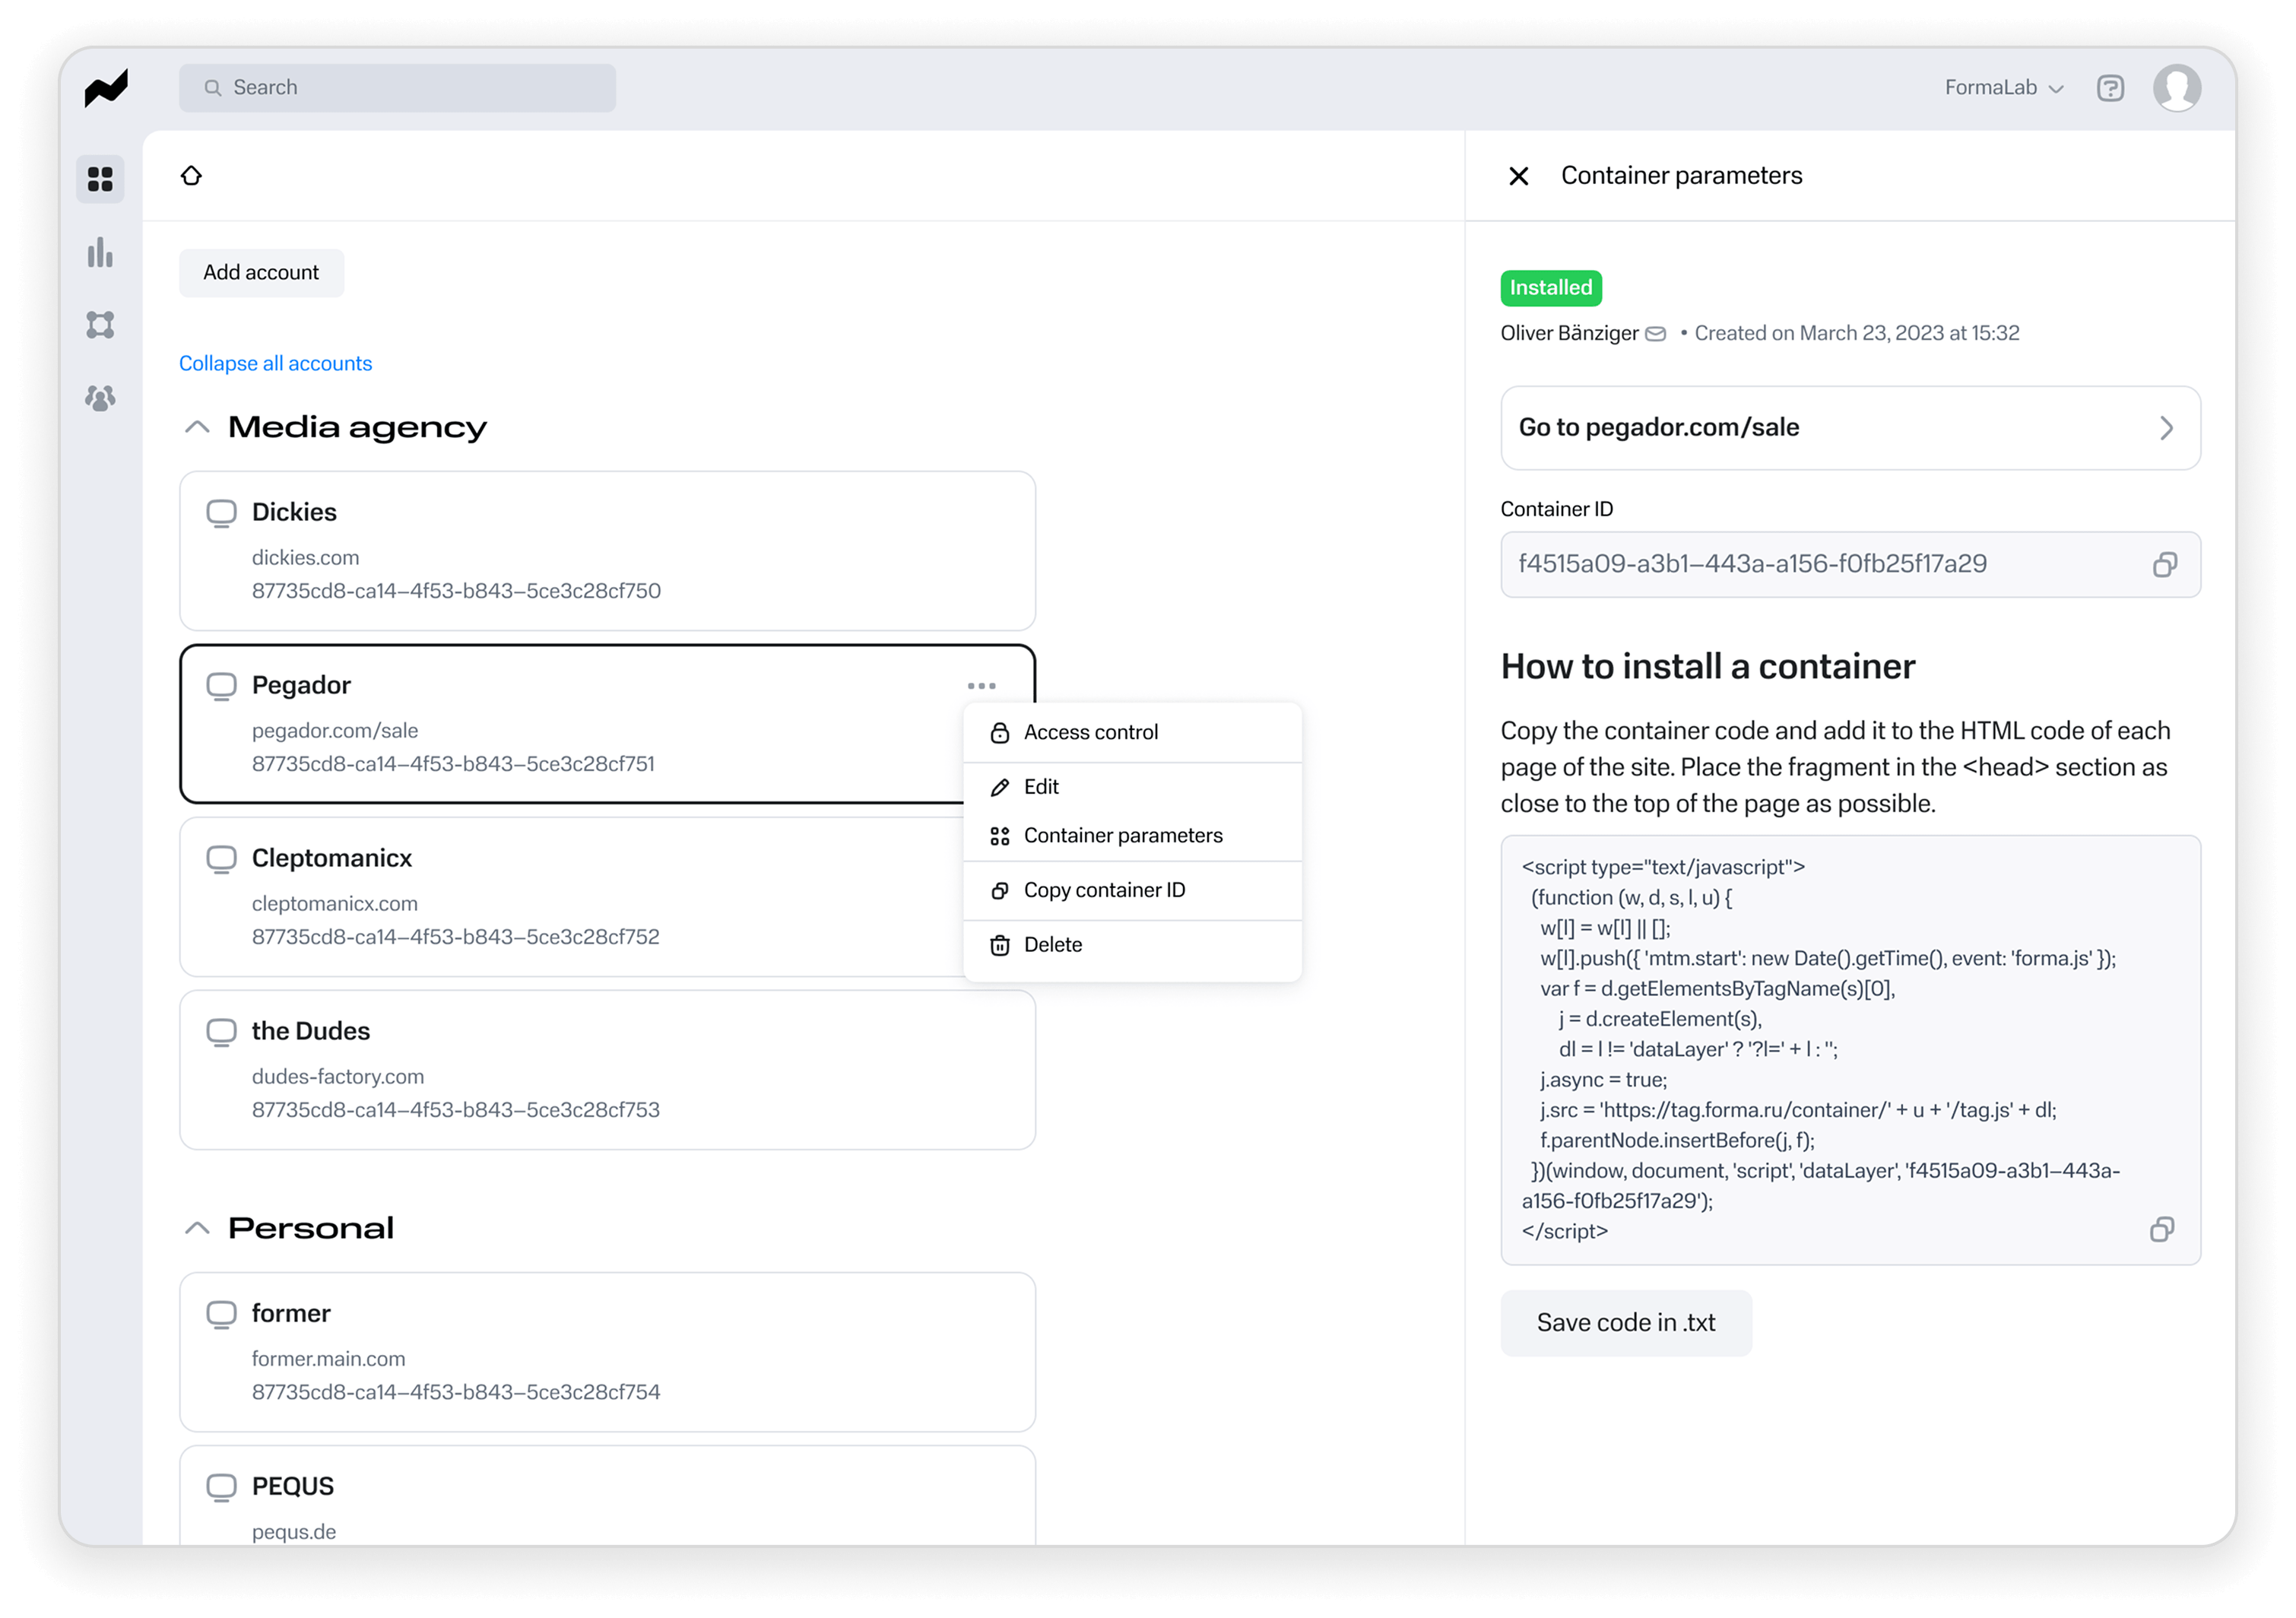Open the dashboard grid sidebar icon
The image size is (2296, 1618).
(x=100, y=179)
